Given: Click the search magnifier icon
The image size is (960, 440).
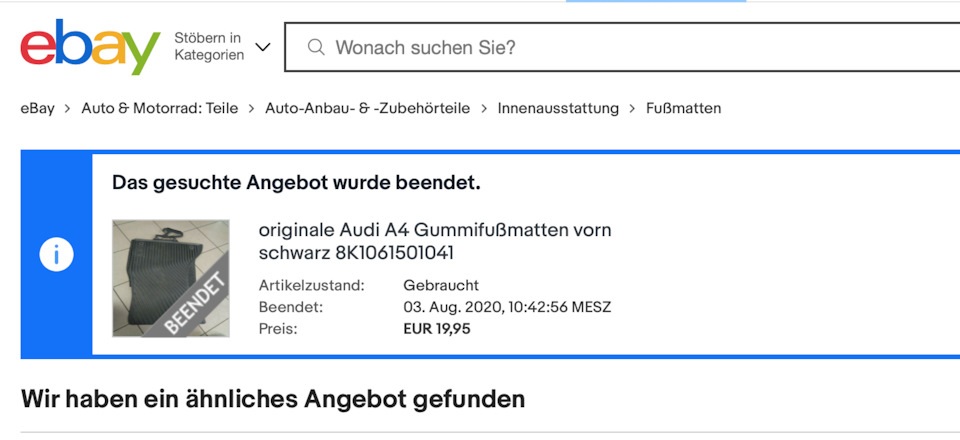Looking at the screenshot, I should pyautogui.click(x=316, y=47).
